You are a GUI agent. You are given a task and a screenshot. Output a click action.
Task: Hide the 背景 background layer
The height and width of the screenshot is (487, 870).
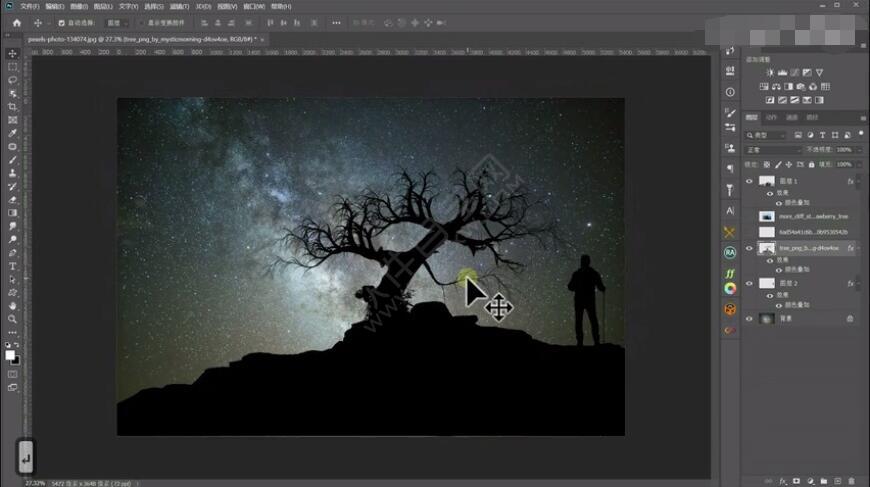(x=749, y=319)
